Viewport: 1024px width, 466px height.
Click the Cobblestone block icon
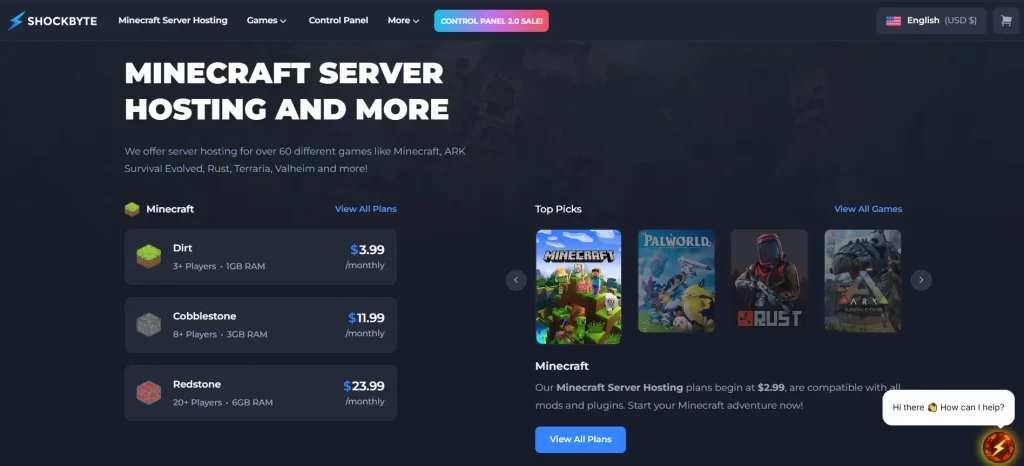point(148,324)
